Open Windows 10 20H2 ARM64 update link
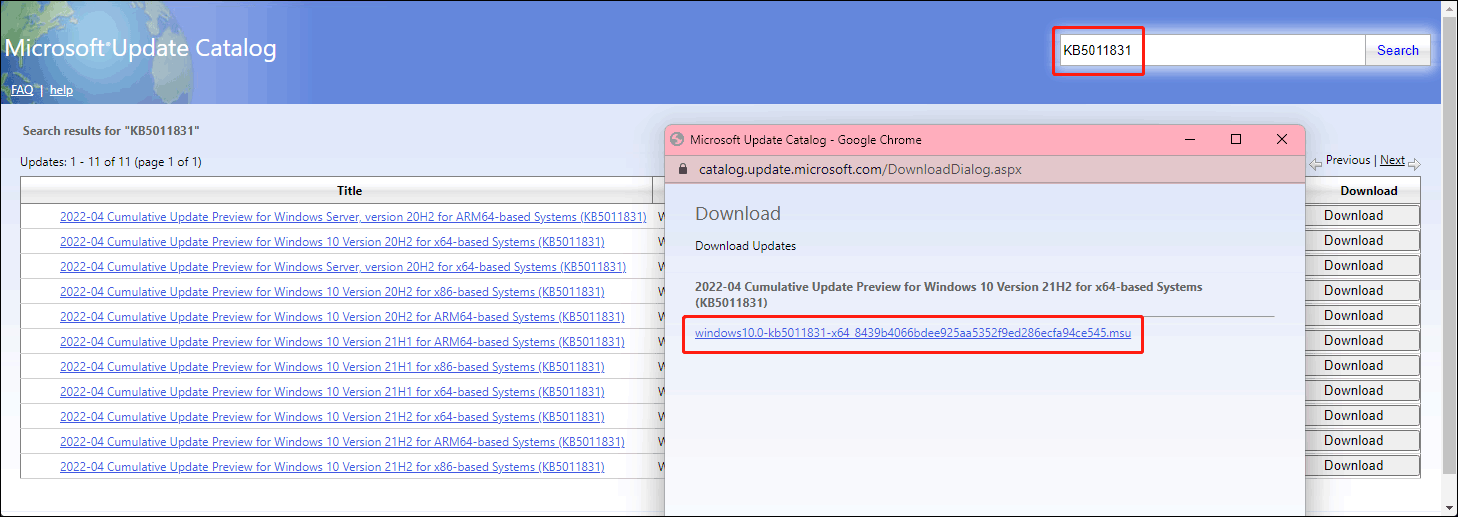 tap(342, 316)
